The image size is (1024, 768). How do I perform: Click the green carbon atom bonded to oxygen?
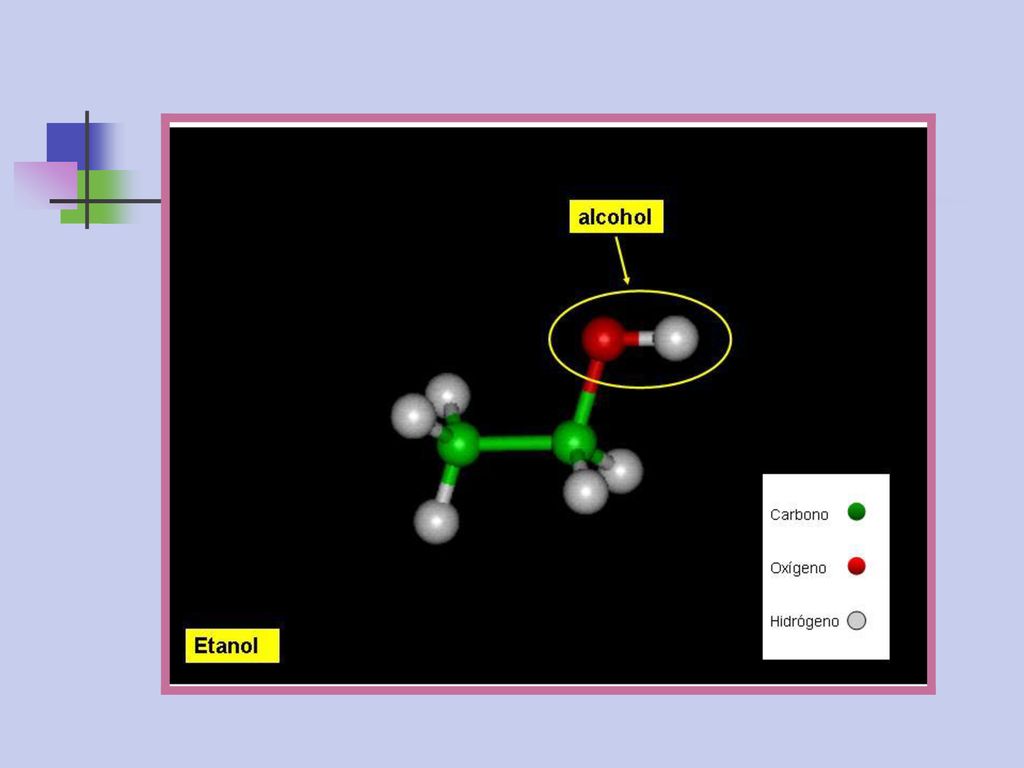click(573, 442)
